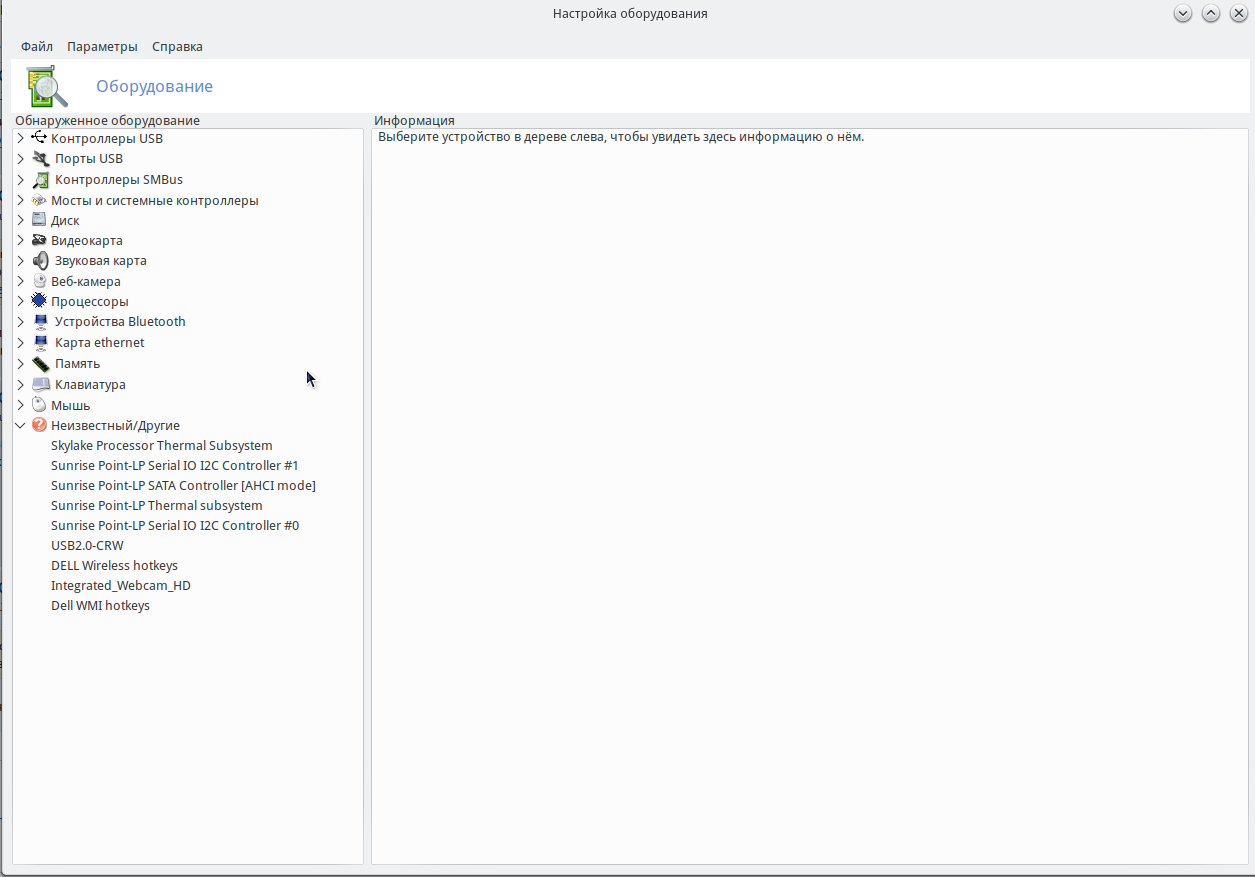Viewport: 1255px width, 877px height.
Task: Expand the Карта ethernet branch
Action: 21,342
